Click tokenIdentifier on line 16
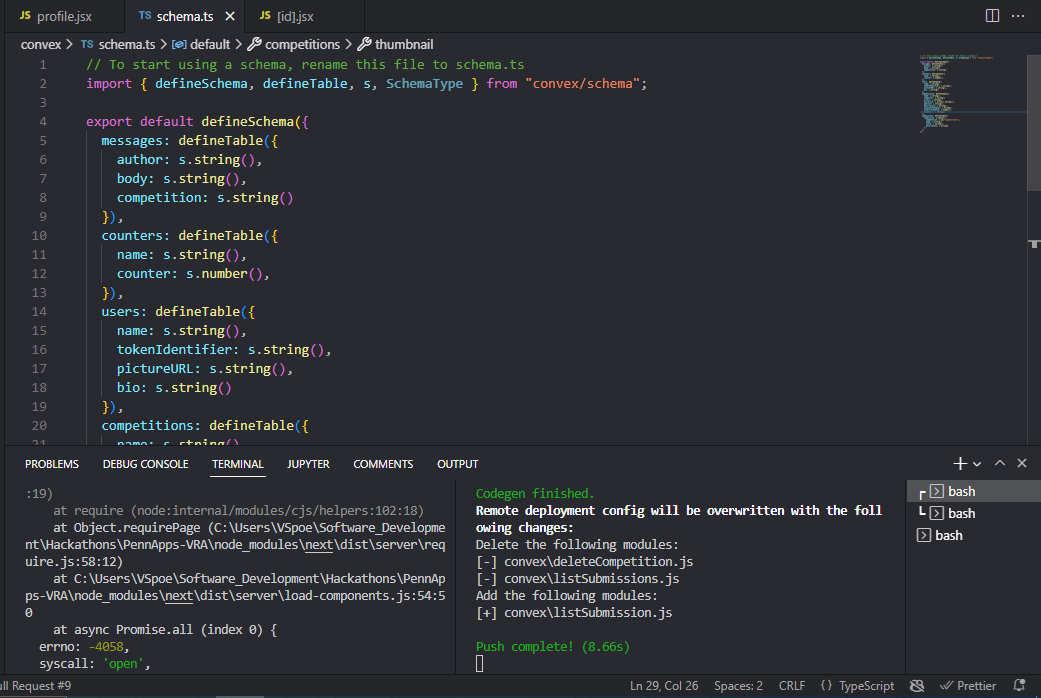Viewport: 1041px width, 698px height. (x=175, y=350)
